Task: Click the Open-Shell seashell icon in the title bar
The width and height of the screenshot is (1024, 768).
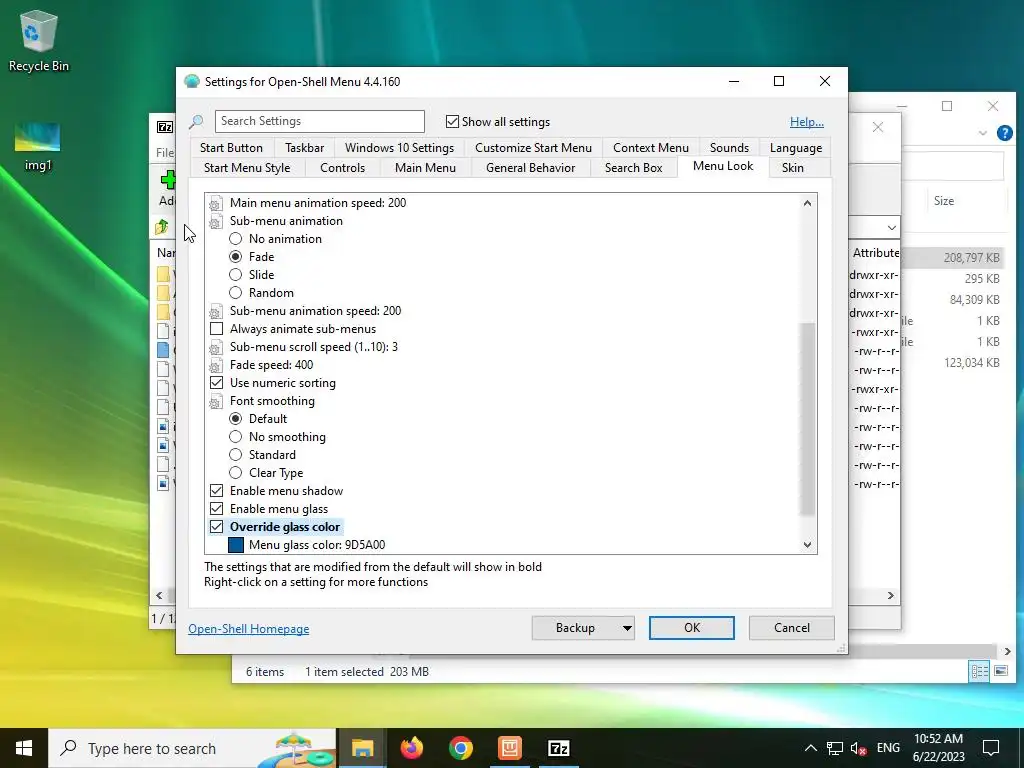Action: pyautogui.click(x=192, y=82)
